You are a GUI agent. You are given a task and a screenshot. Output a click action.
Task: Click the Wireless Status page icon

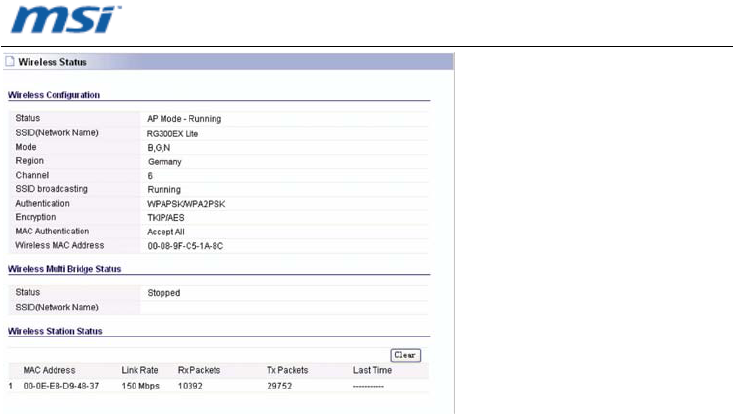click(x=10, y=61)
